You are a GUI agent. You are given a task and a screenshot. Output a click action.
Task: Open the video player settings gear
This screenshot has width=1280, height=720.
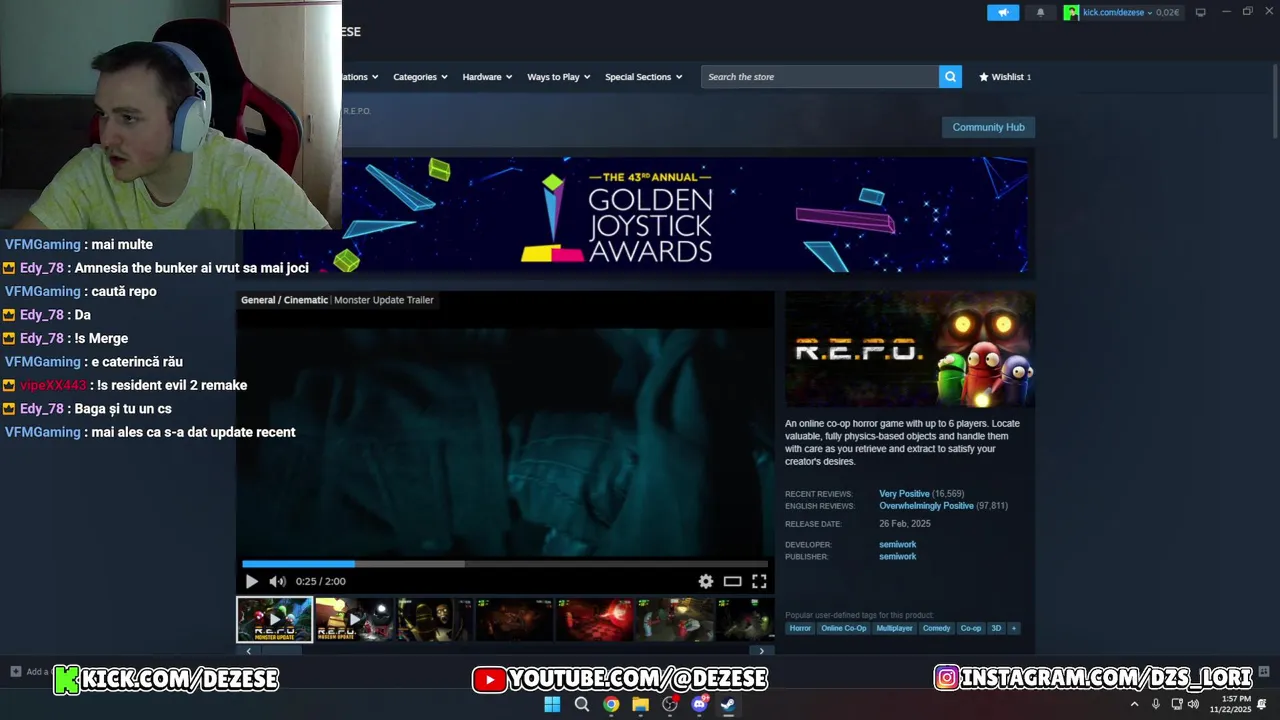tap(706, 581)
